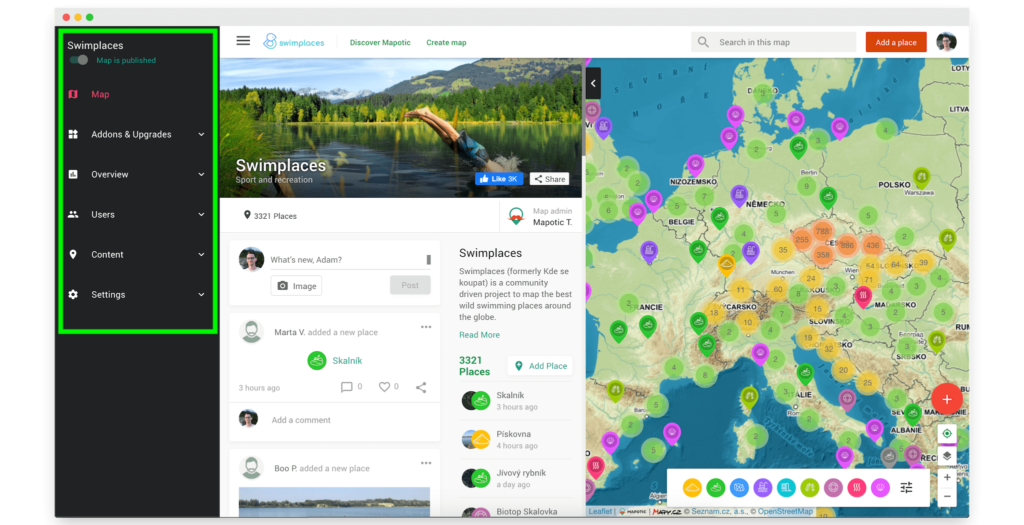Select the teal category filter icon
This screenshot has width=1024, height=525.
click(786, 487)
